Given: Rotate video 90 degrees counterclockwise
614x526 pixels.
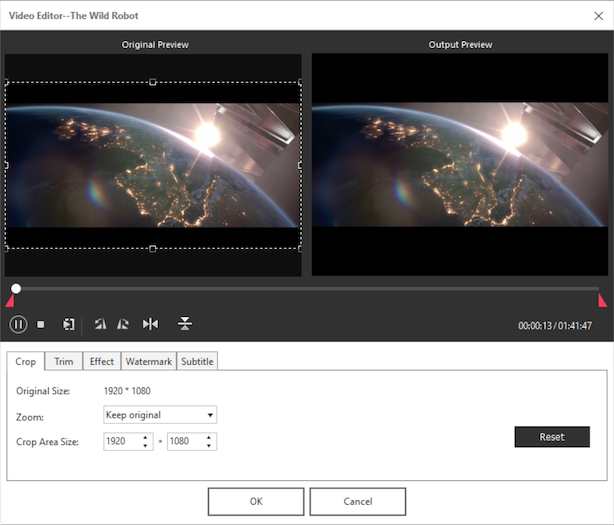Looking at the screenshot, I should tap(100, 324).
